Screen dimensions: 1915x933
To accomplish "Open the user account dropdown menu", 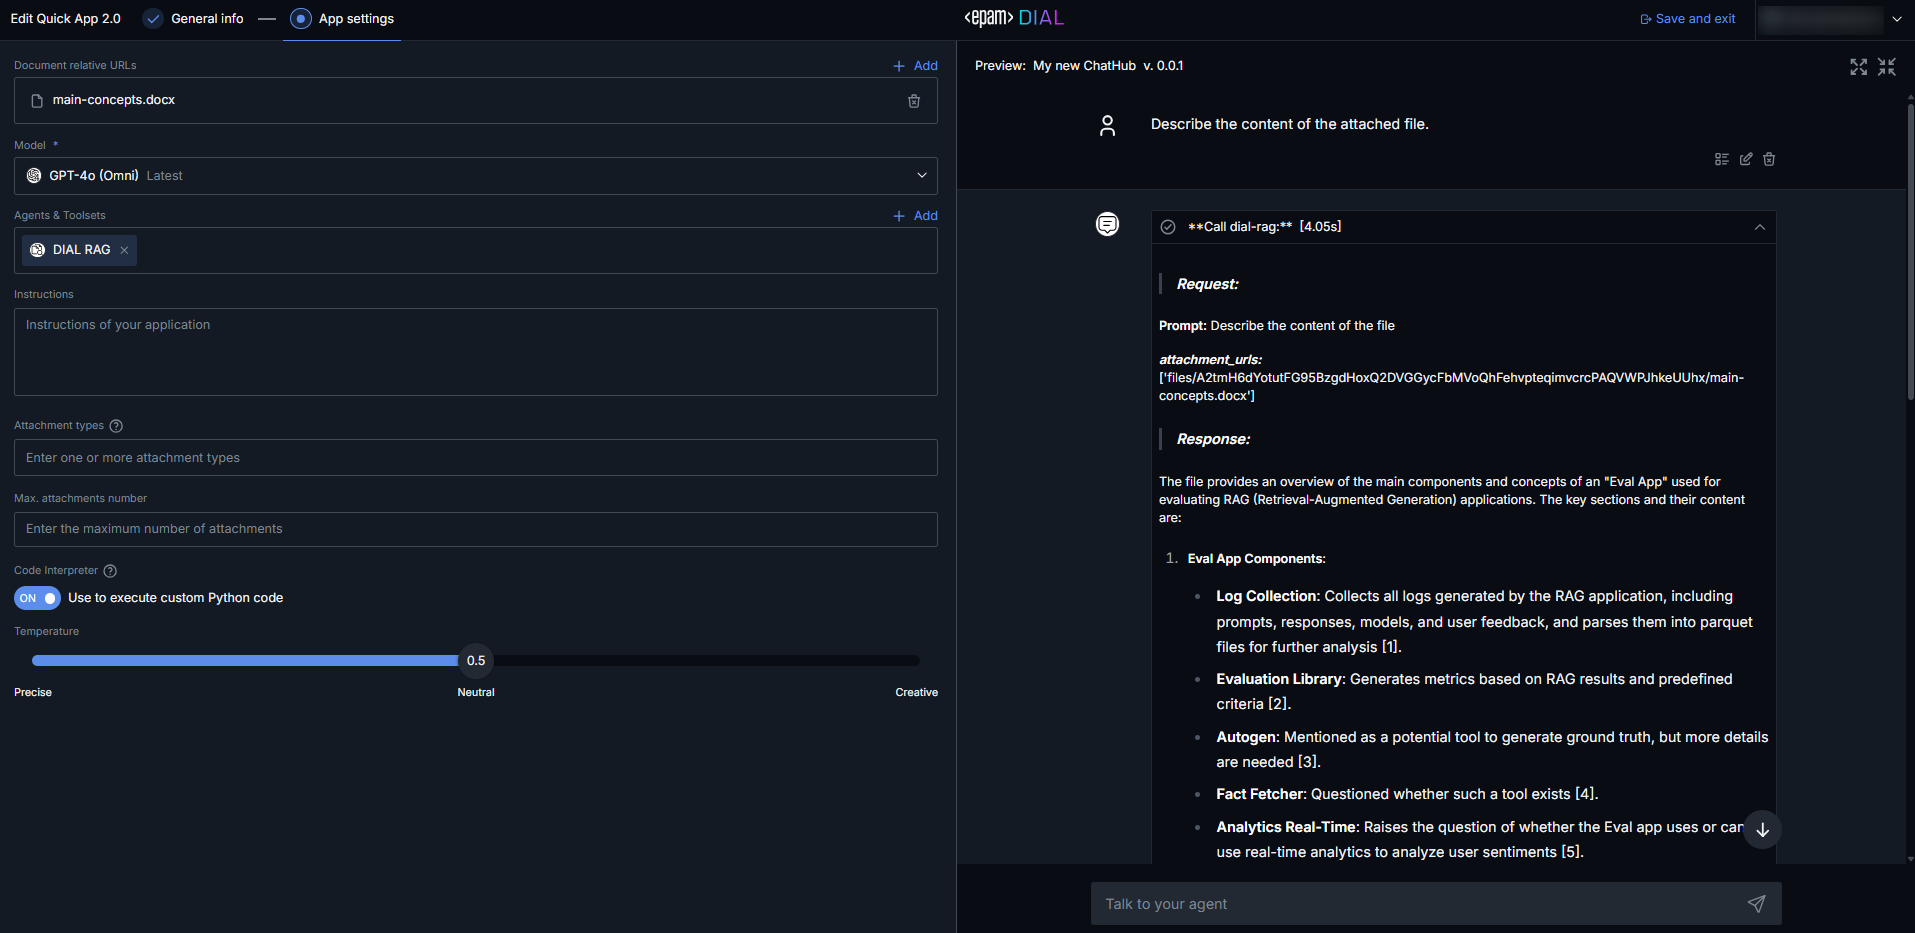I will pos(1896,19).
